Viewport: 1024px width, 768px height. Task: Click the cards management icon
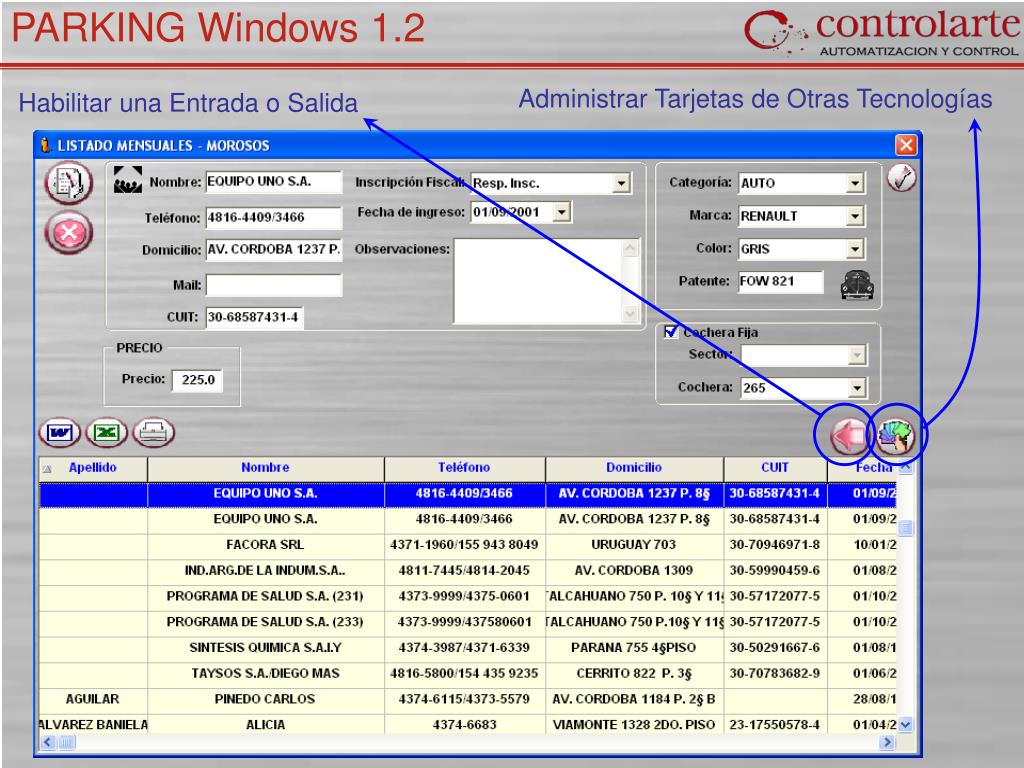(x=896, y=436)
